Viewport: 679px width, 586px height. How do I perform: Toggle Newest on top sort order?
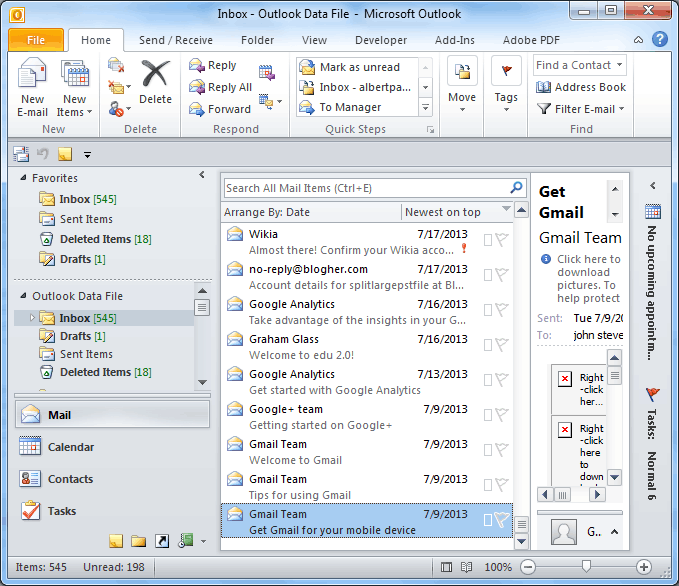(x=457, y=212)
